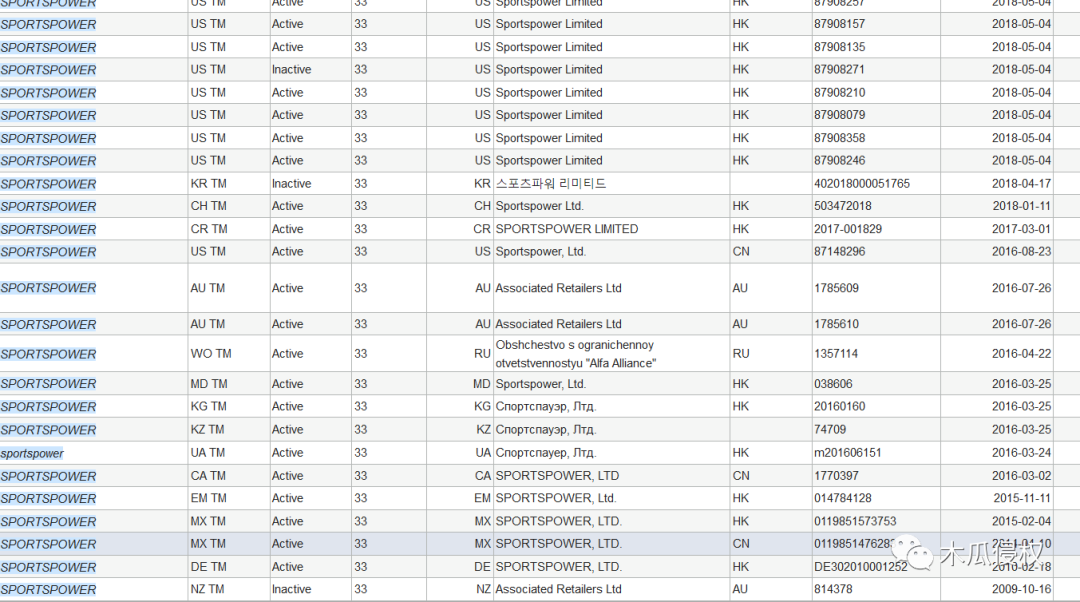Select the date 2018-01-11

coord(1021,206)
